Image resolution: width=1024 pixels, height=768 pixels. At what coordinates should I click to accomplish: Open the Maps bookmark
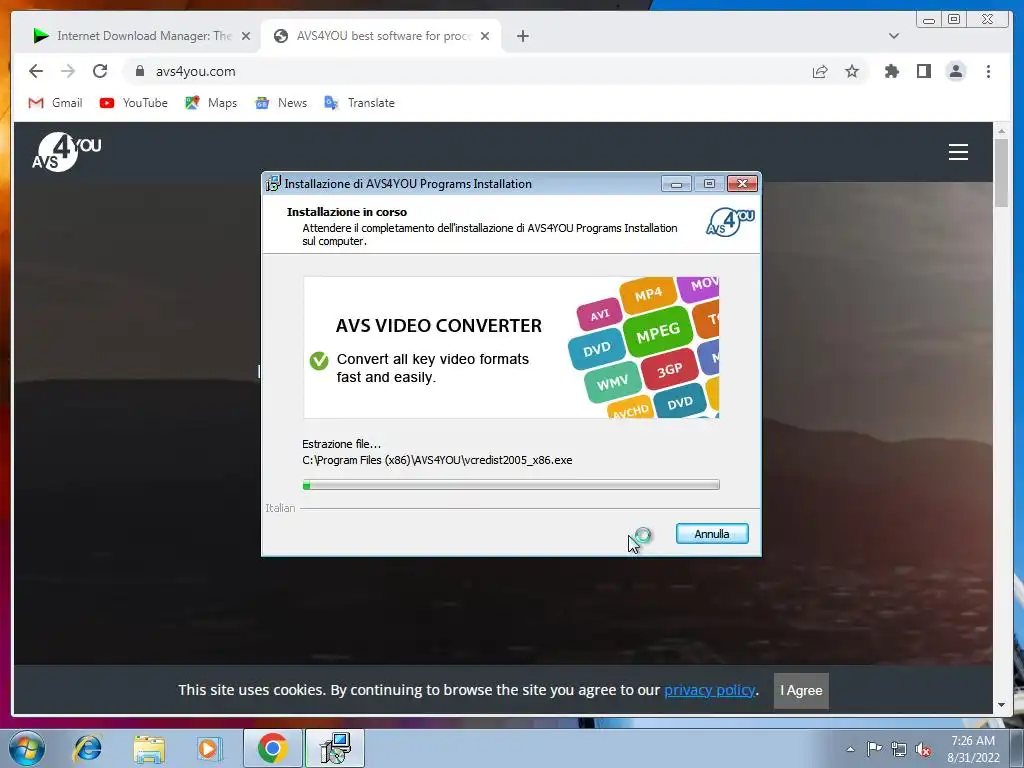tap(211, 103)
